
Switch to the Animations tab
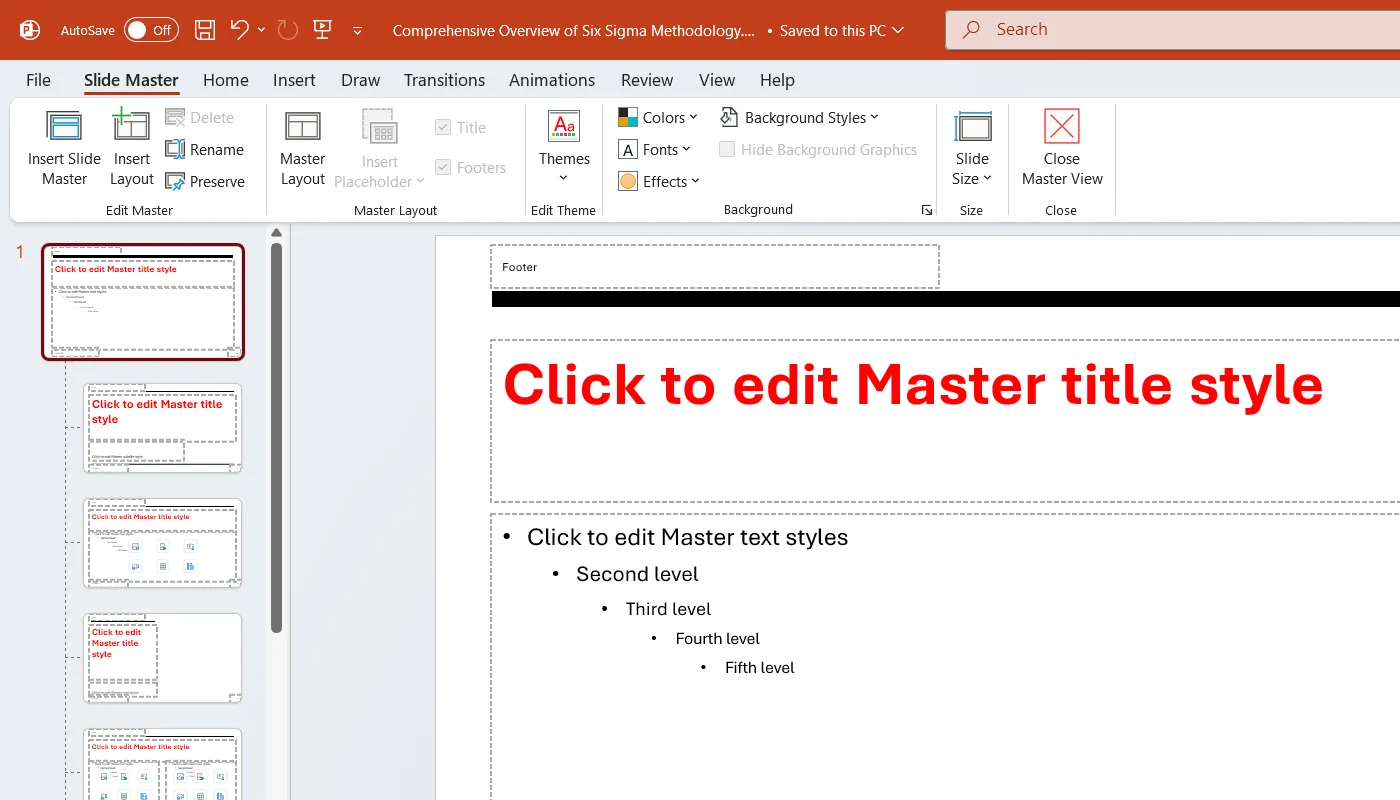click(551, 80)
